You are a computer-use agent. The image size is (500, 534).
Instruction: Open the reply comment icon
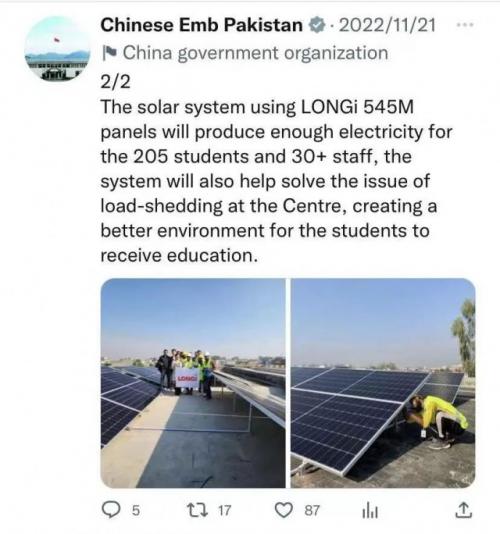tap(111, 510)
